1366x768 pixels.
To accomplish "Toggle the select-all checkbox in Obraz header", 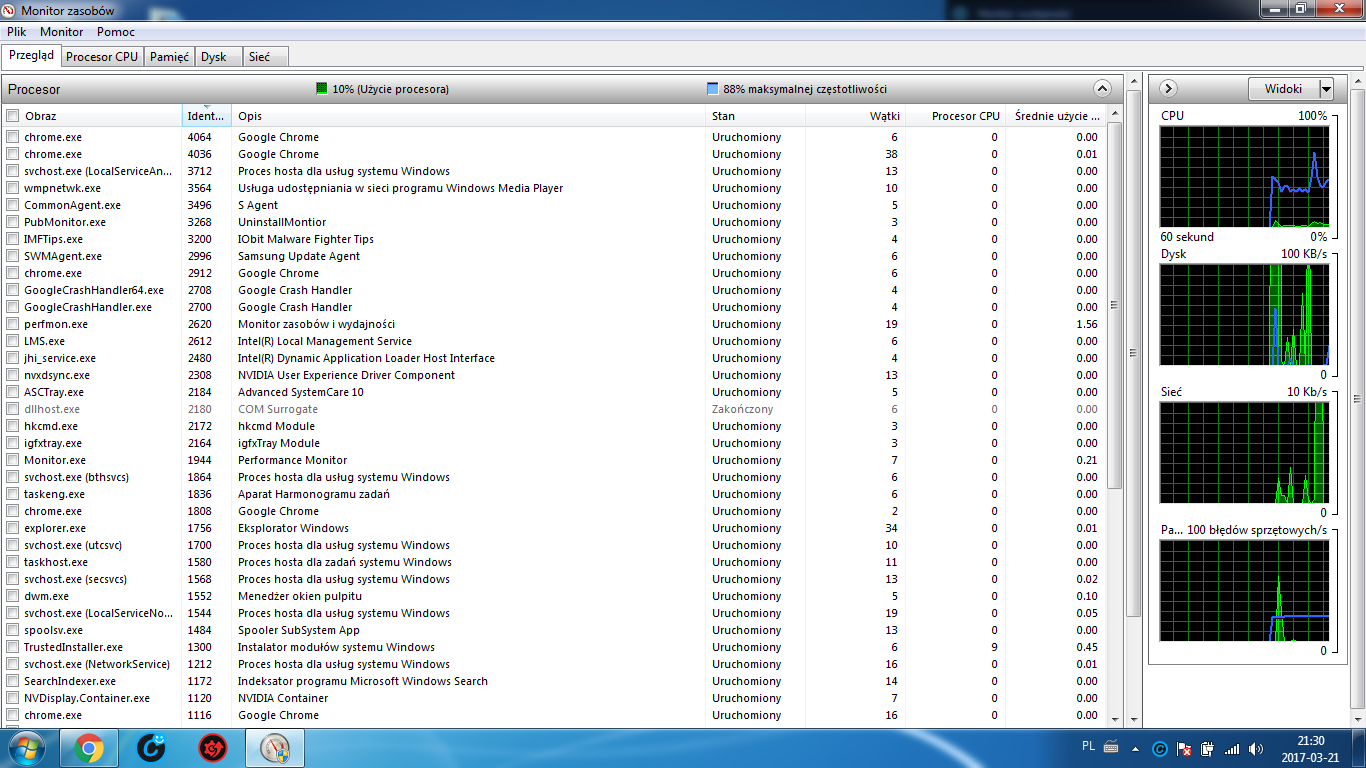I will point(12,116).
